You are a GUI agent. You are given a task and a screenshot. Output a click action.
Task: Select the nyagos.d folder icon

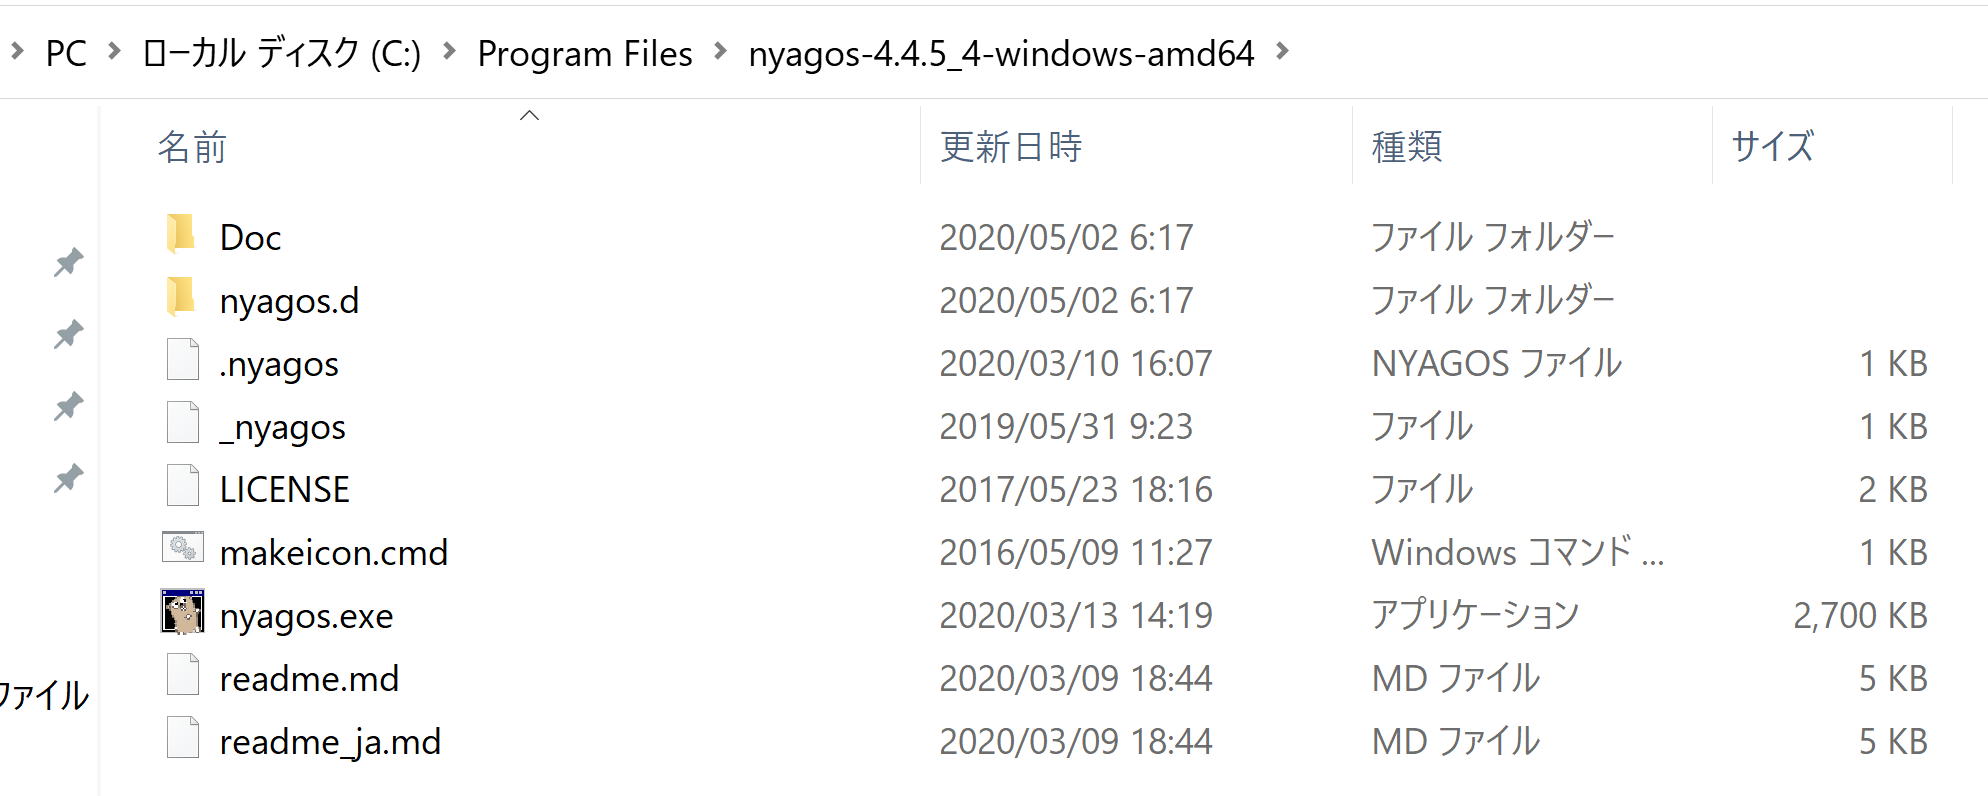182,298
